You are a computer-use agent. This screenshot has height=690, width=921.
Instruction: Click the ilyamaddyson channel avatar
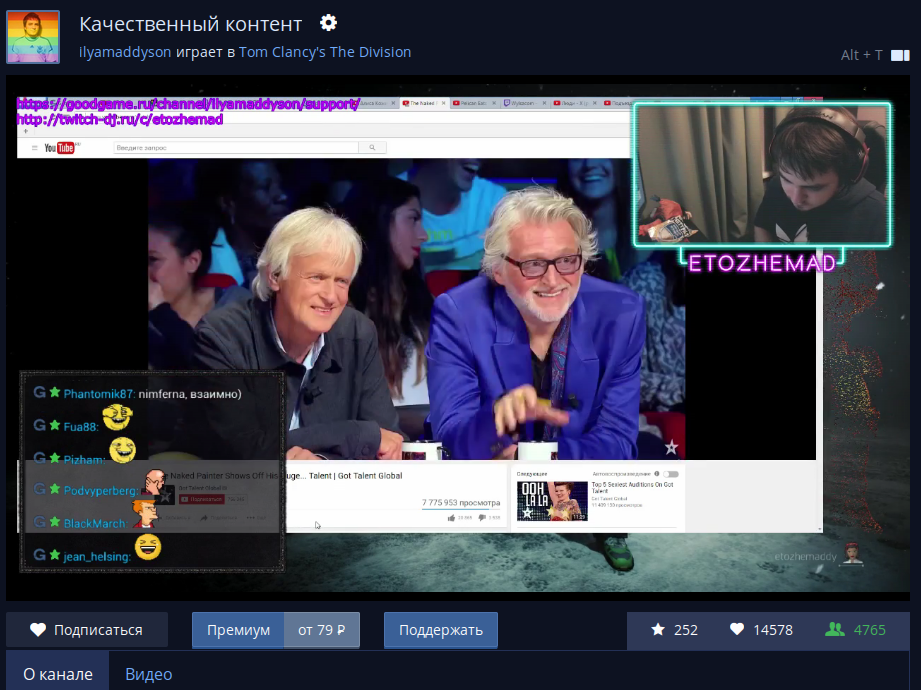click(x=33, y=37)
